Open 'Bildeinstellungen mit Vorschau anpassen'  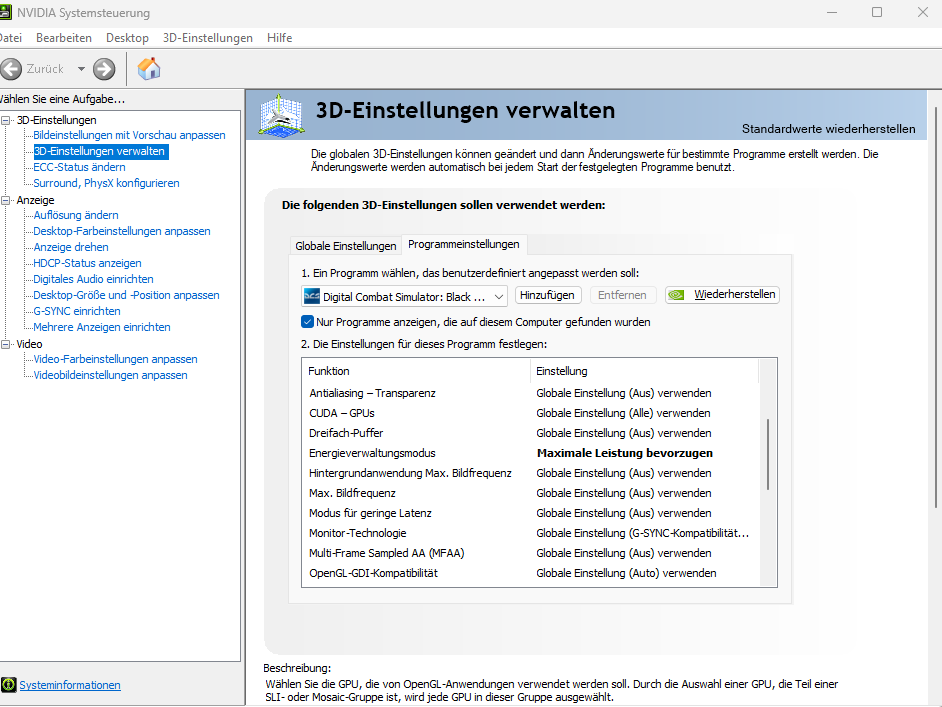[x=129, y=135]
